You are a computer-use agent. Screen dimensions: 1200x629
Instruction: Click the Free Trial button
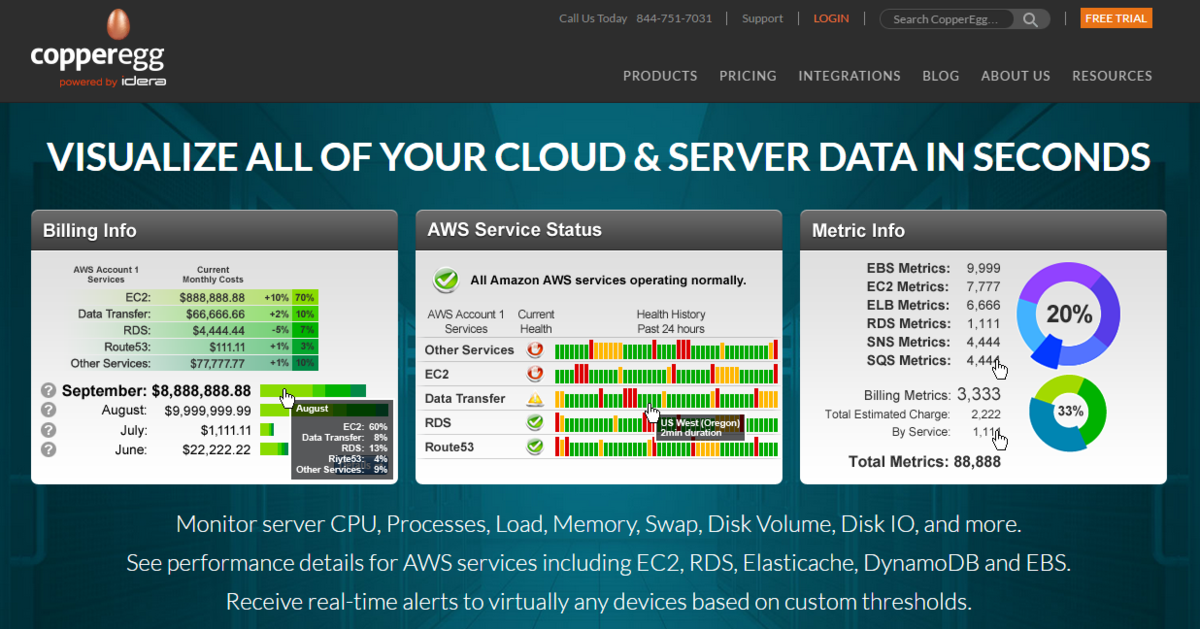pos(1116,19)
